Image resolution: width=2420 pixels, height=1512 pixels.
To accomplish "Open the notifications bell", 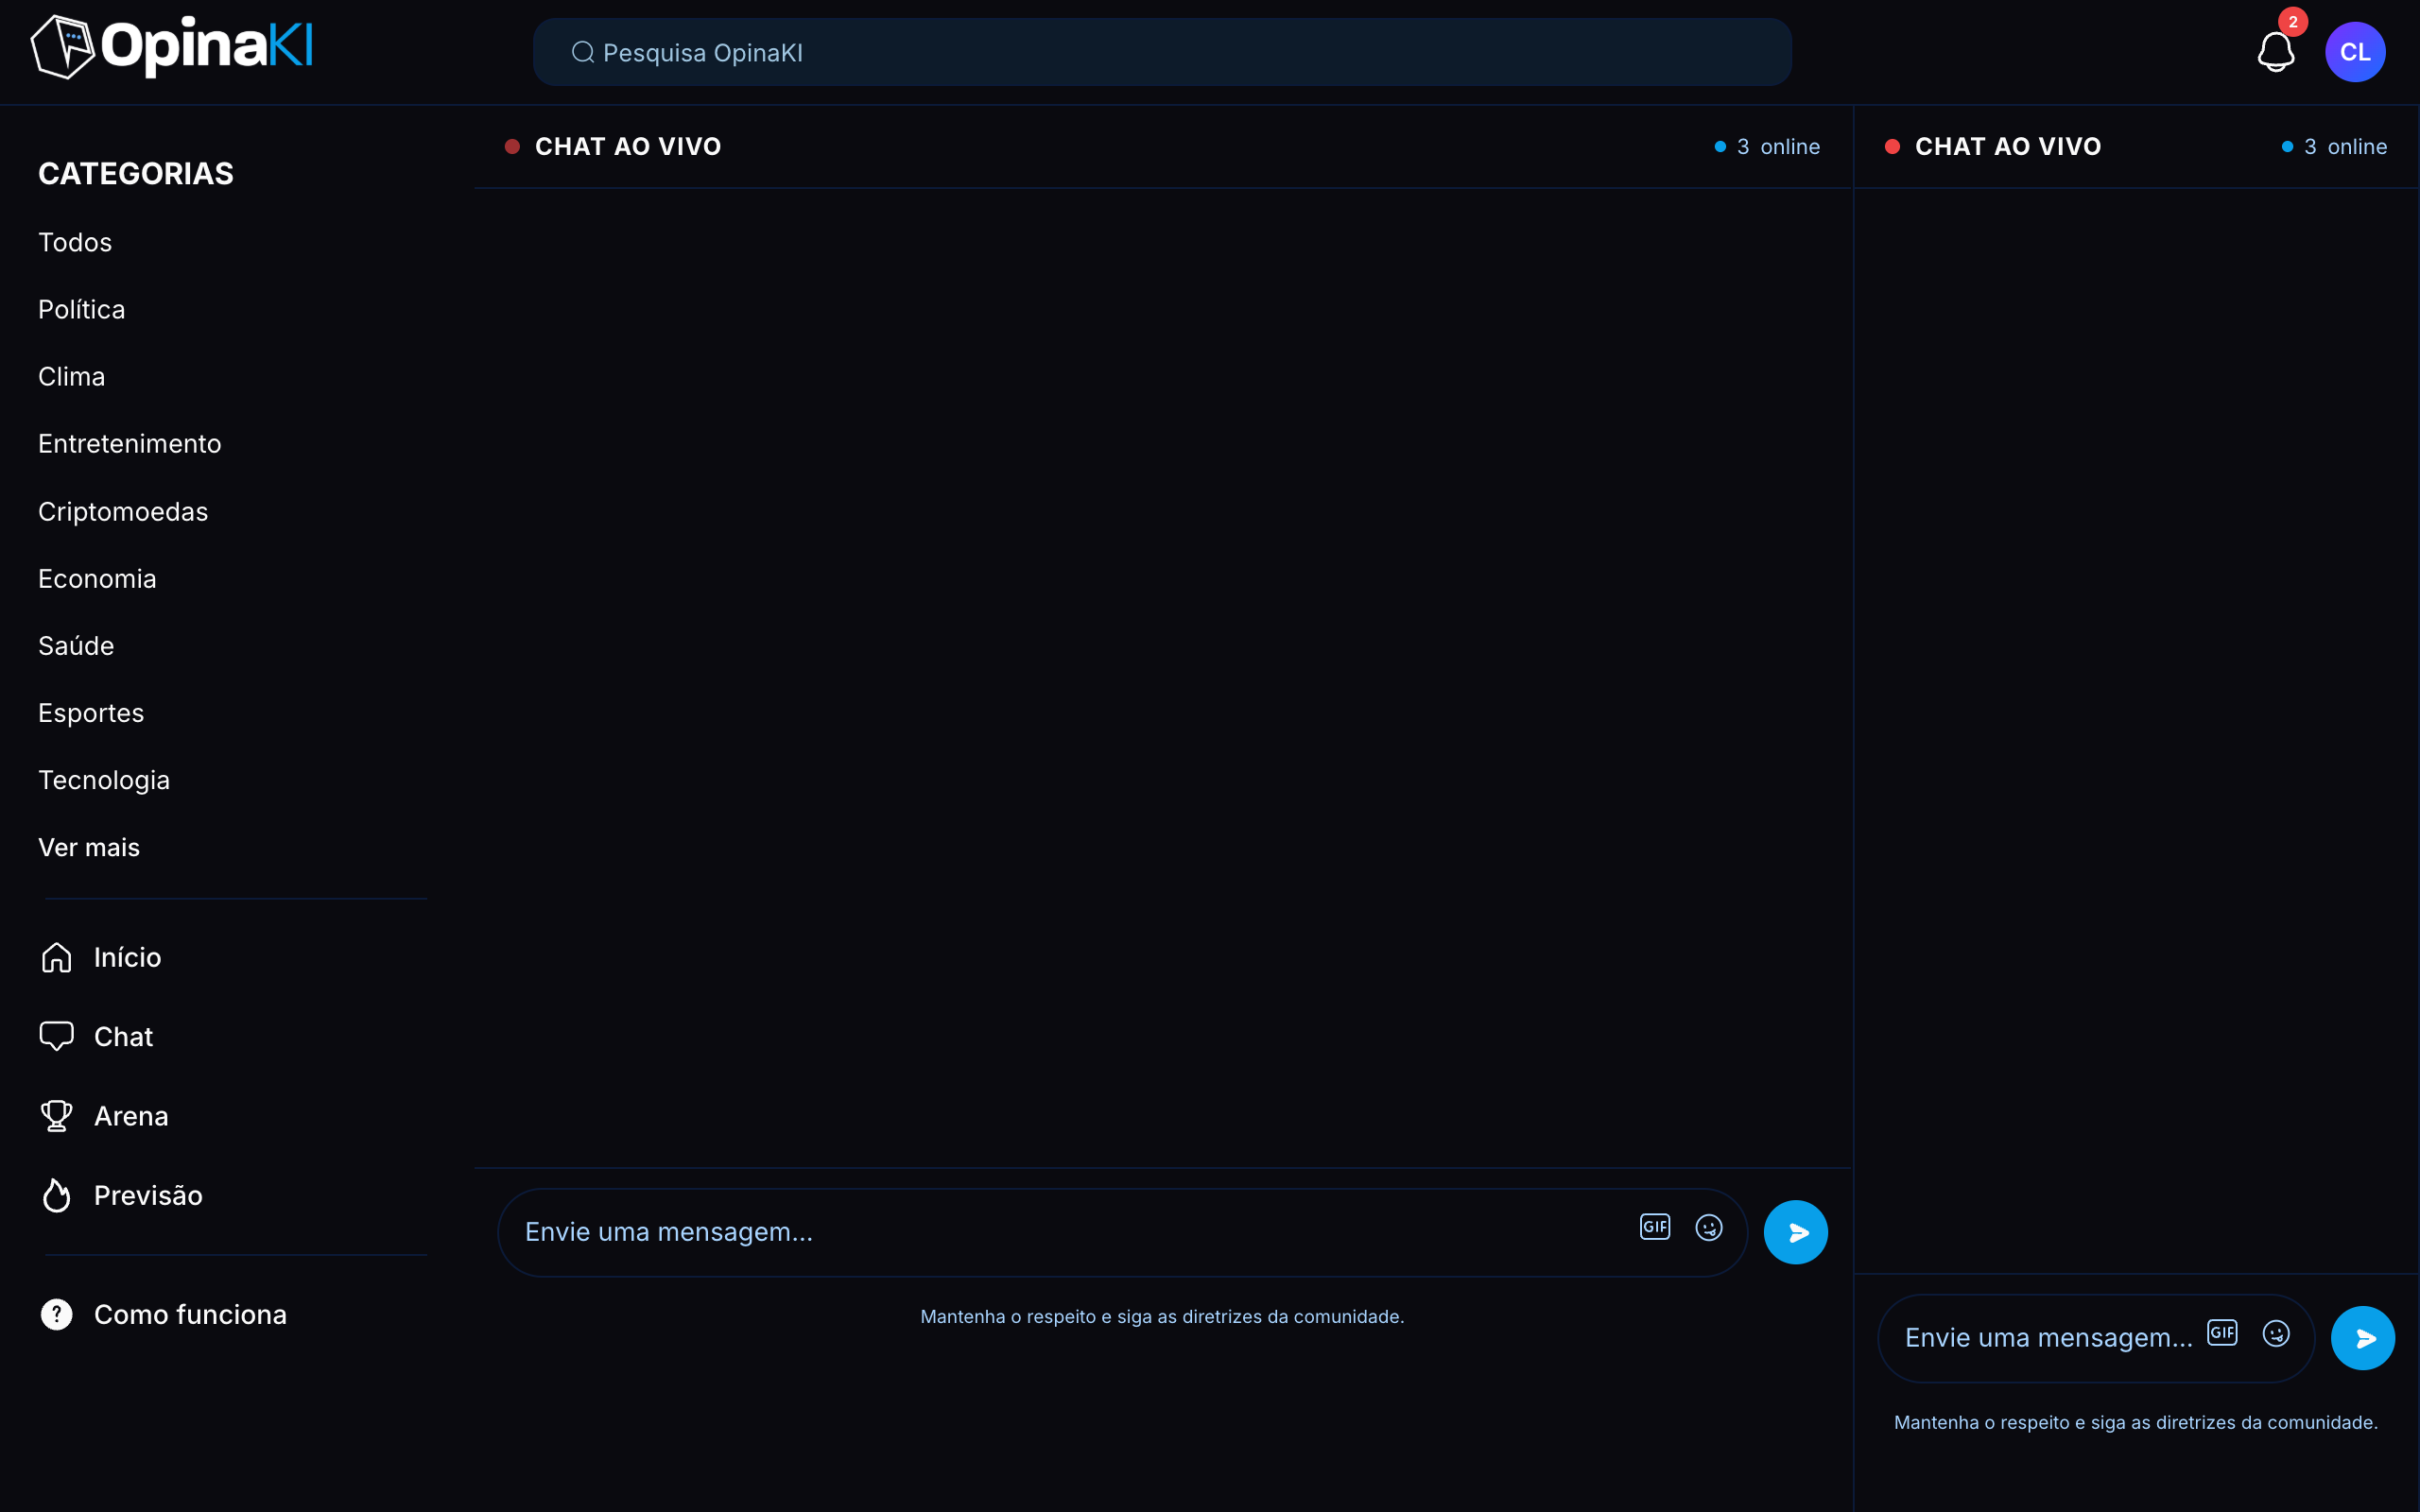I will click(x=2275, y=52).
